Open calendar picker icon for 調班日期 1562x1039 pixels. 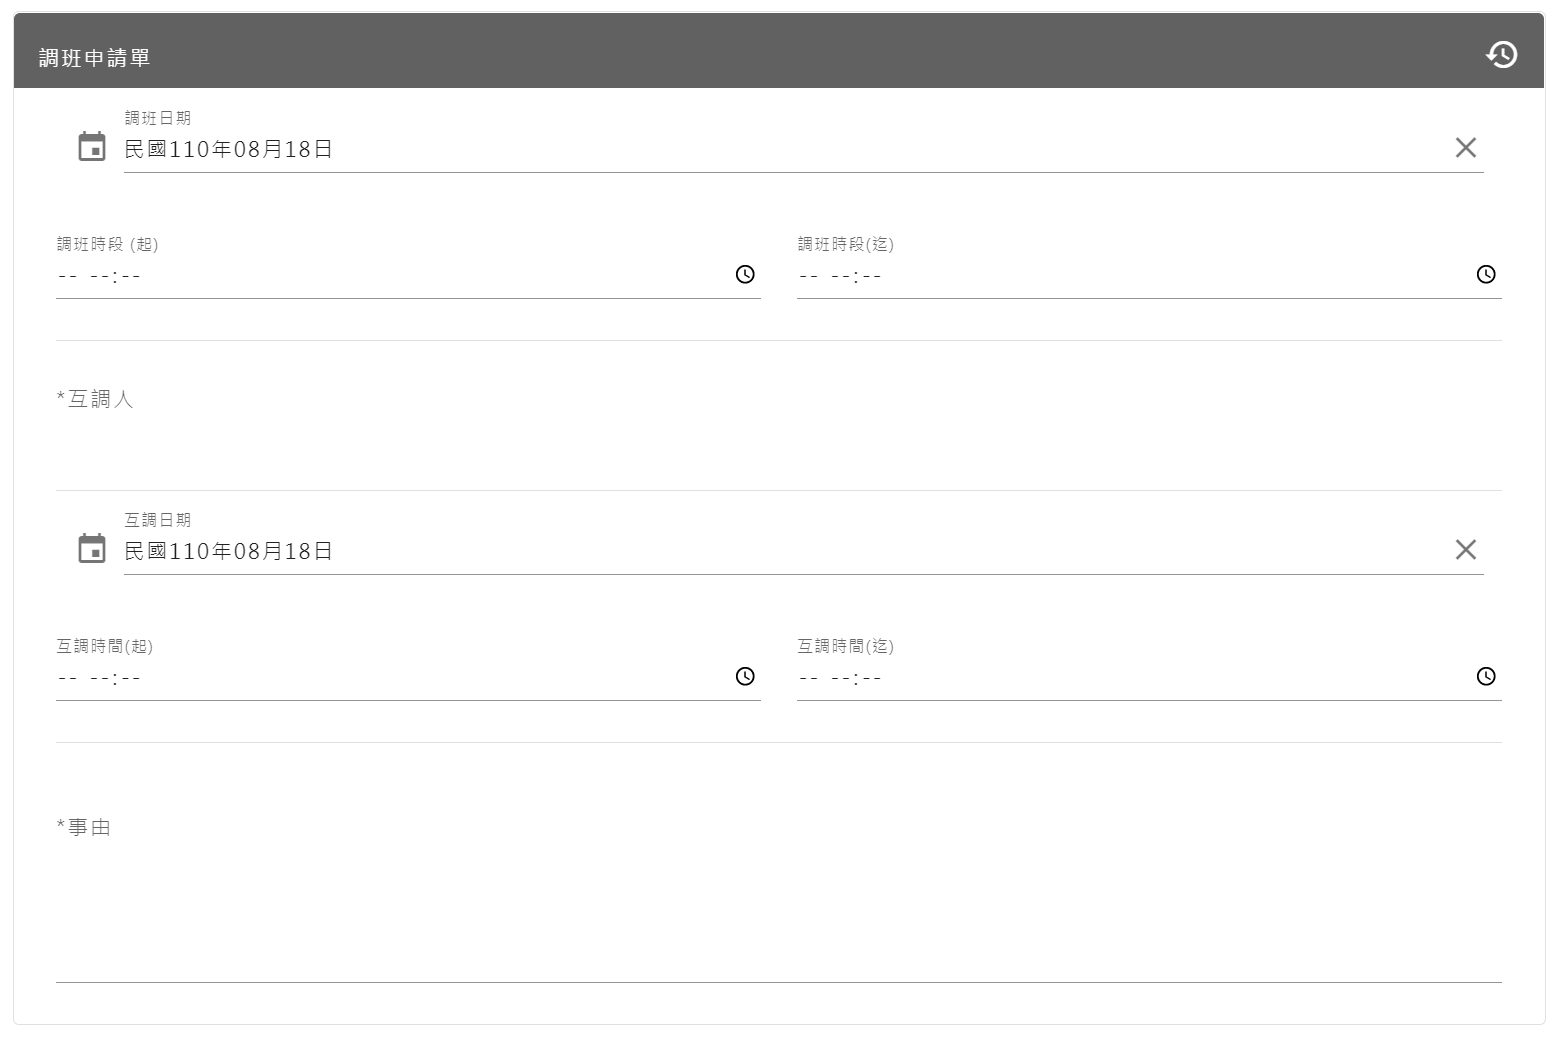tap(92, 147)
